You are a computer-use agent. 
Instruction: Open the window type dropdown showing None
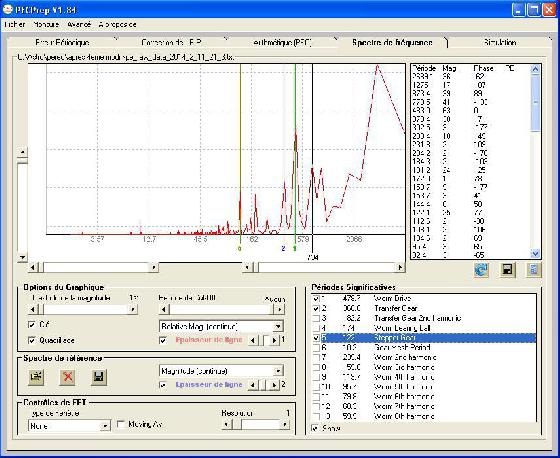point(105,426)
